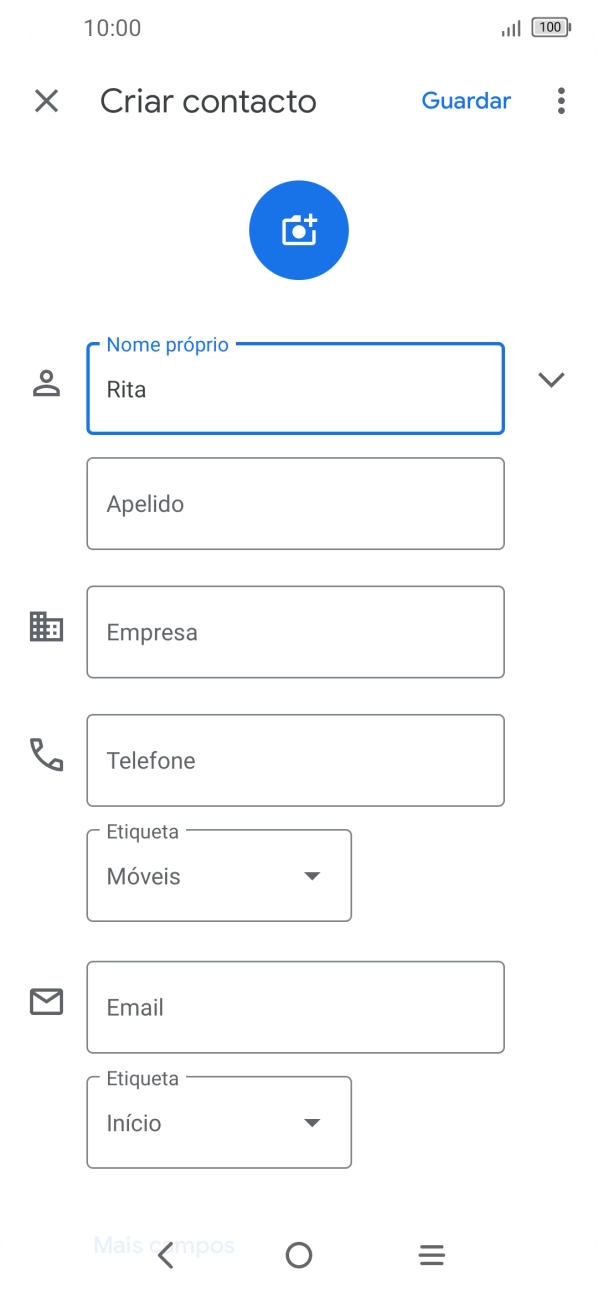The image size is (598, 1295).
Task: Expand additional name fields with the chevron
Action: [x=551, y=380]
